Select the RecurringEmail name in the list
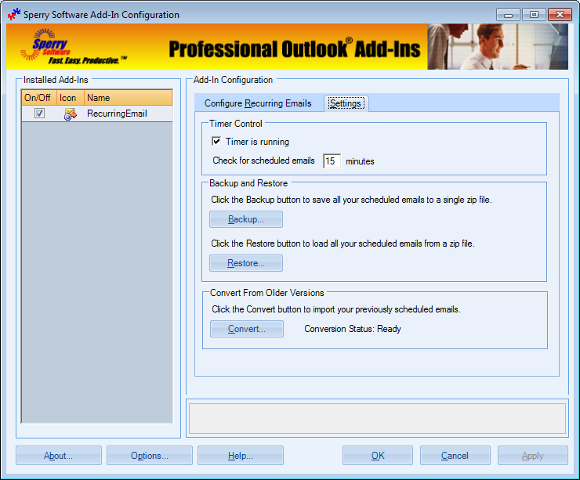Image resolution: width=580 pixels, height=480 pixels. 117,114
